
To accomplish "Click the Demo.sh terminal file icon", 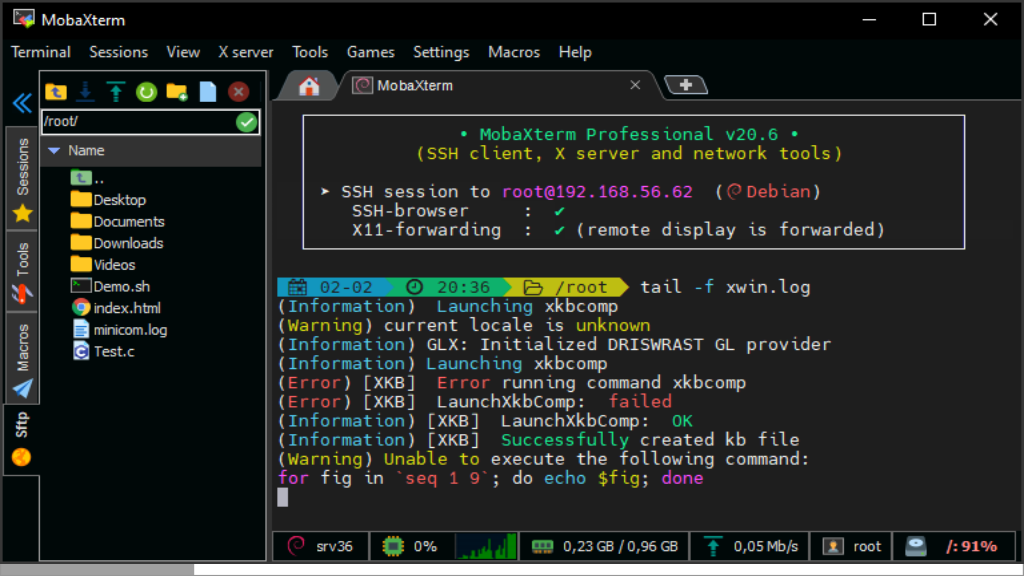I will (81, 286).
